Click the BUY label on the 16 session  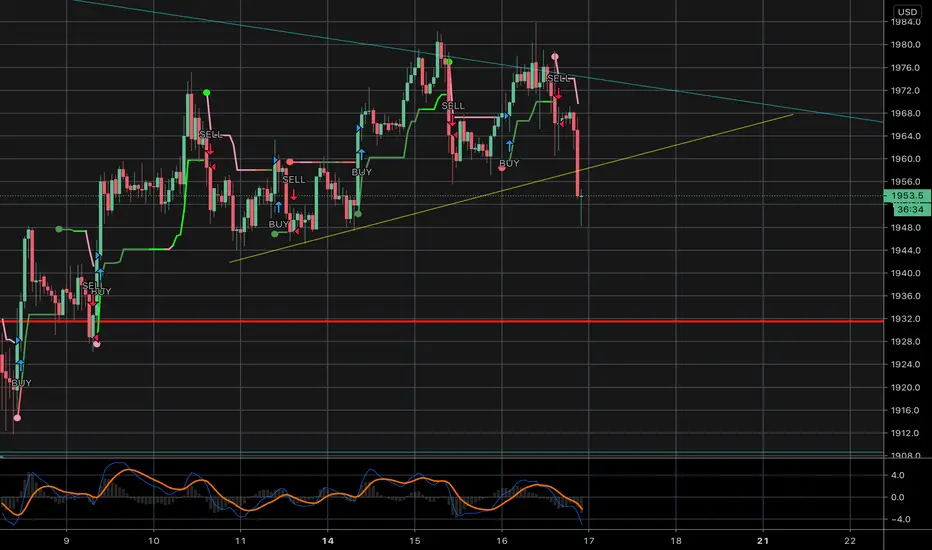click(509, 163)
